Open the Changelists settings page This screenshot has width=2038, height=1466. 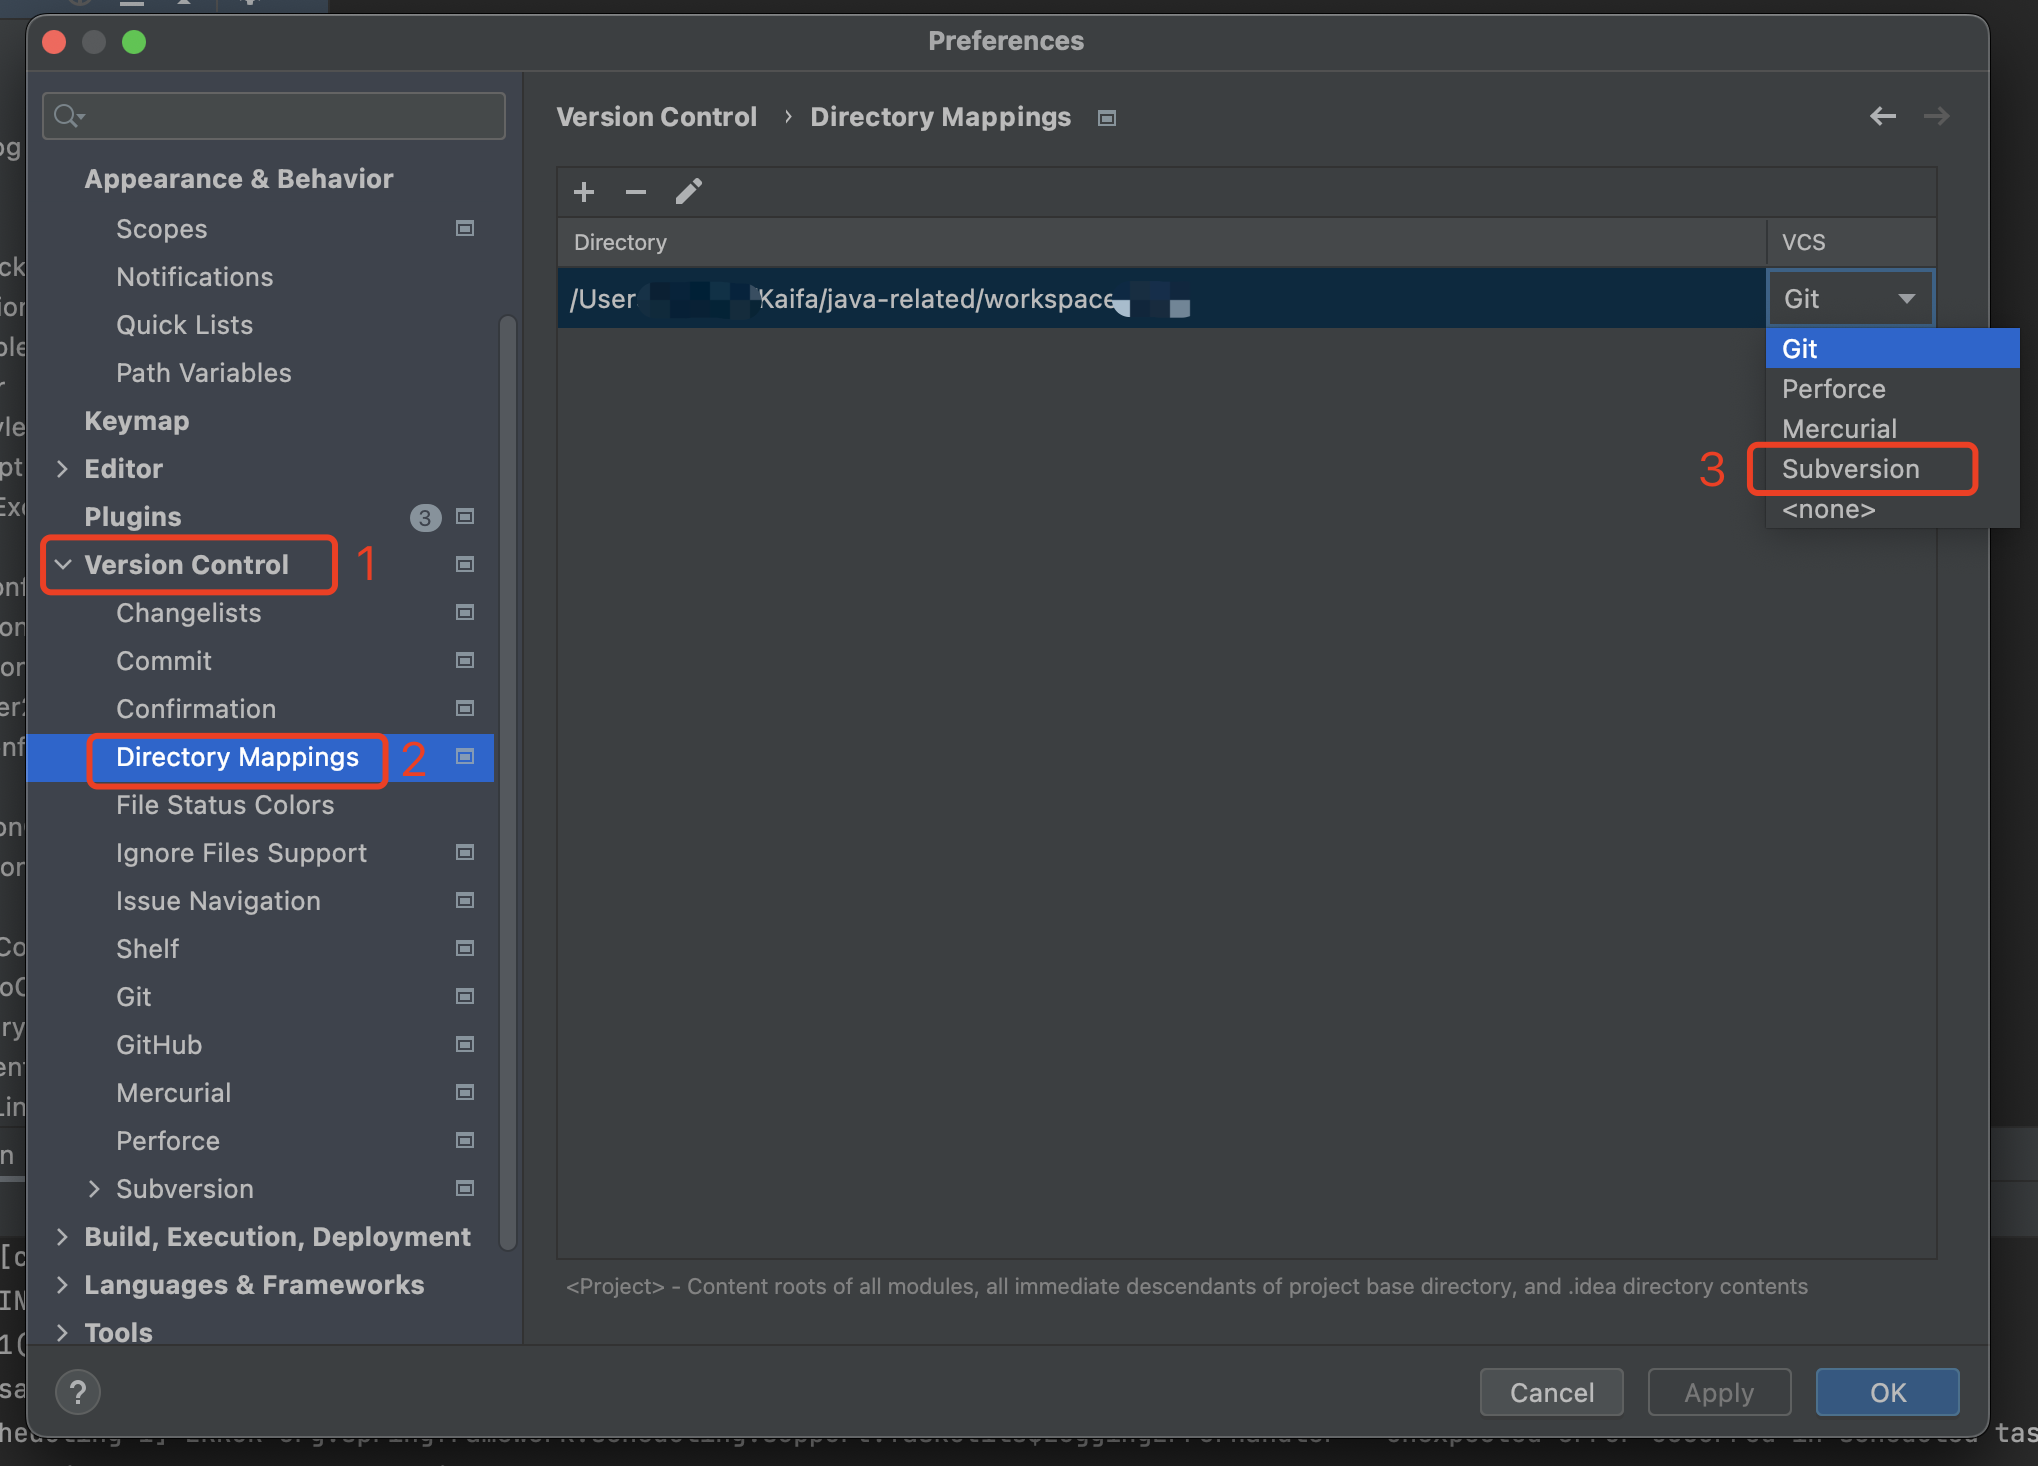click(x=188, y=612)
